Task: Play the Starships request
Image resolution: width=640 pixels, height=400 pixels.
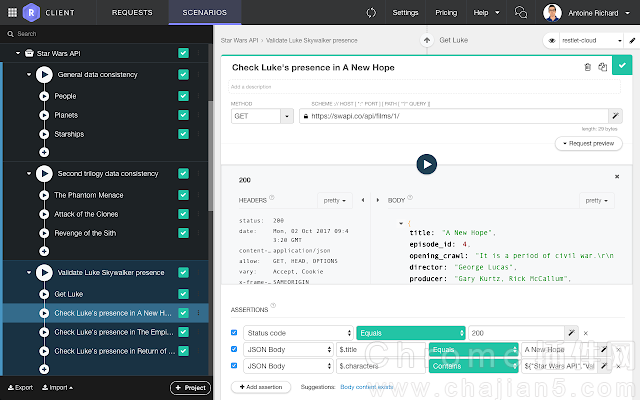Action: coord(44,134)
